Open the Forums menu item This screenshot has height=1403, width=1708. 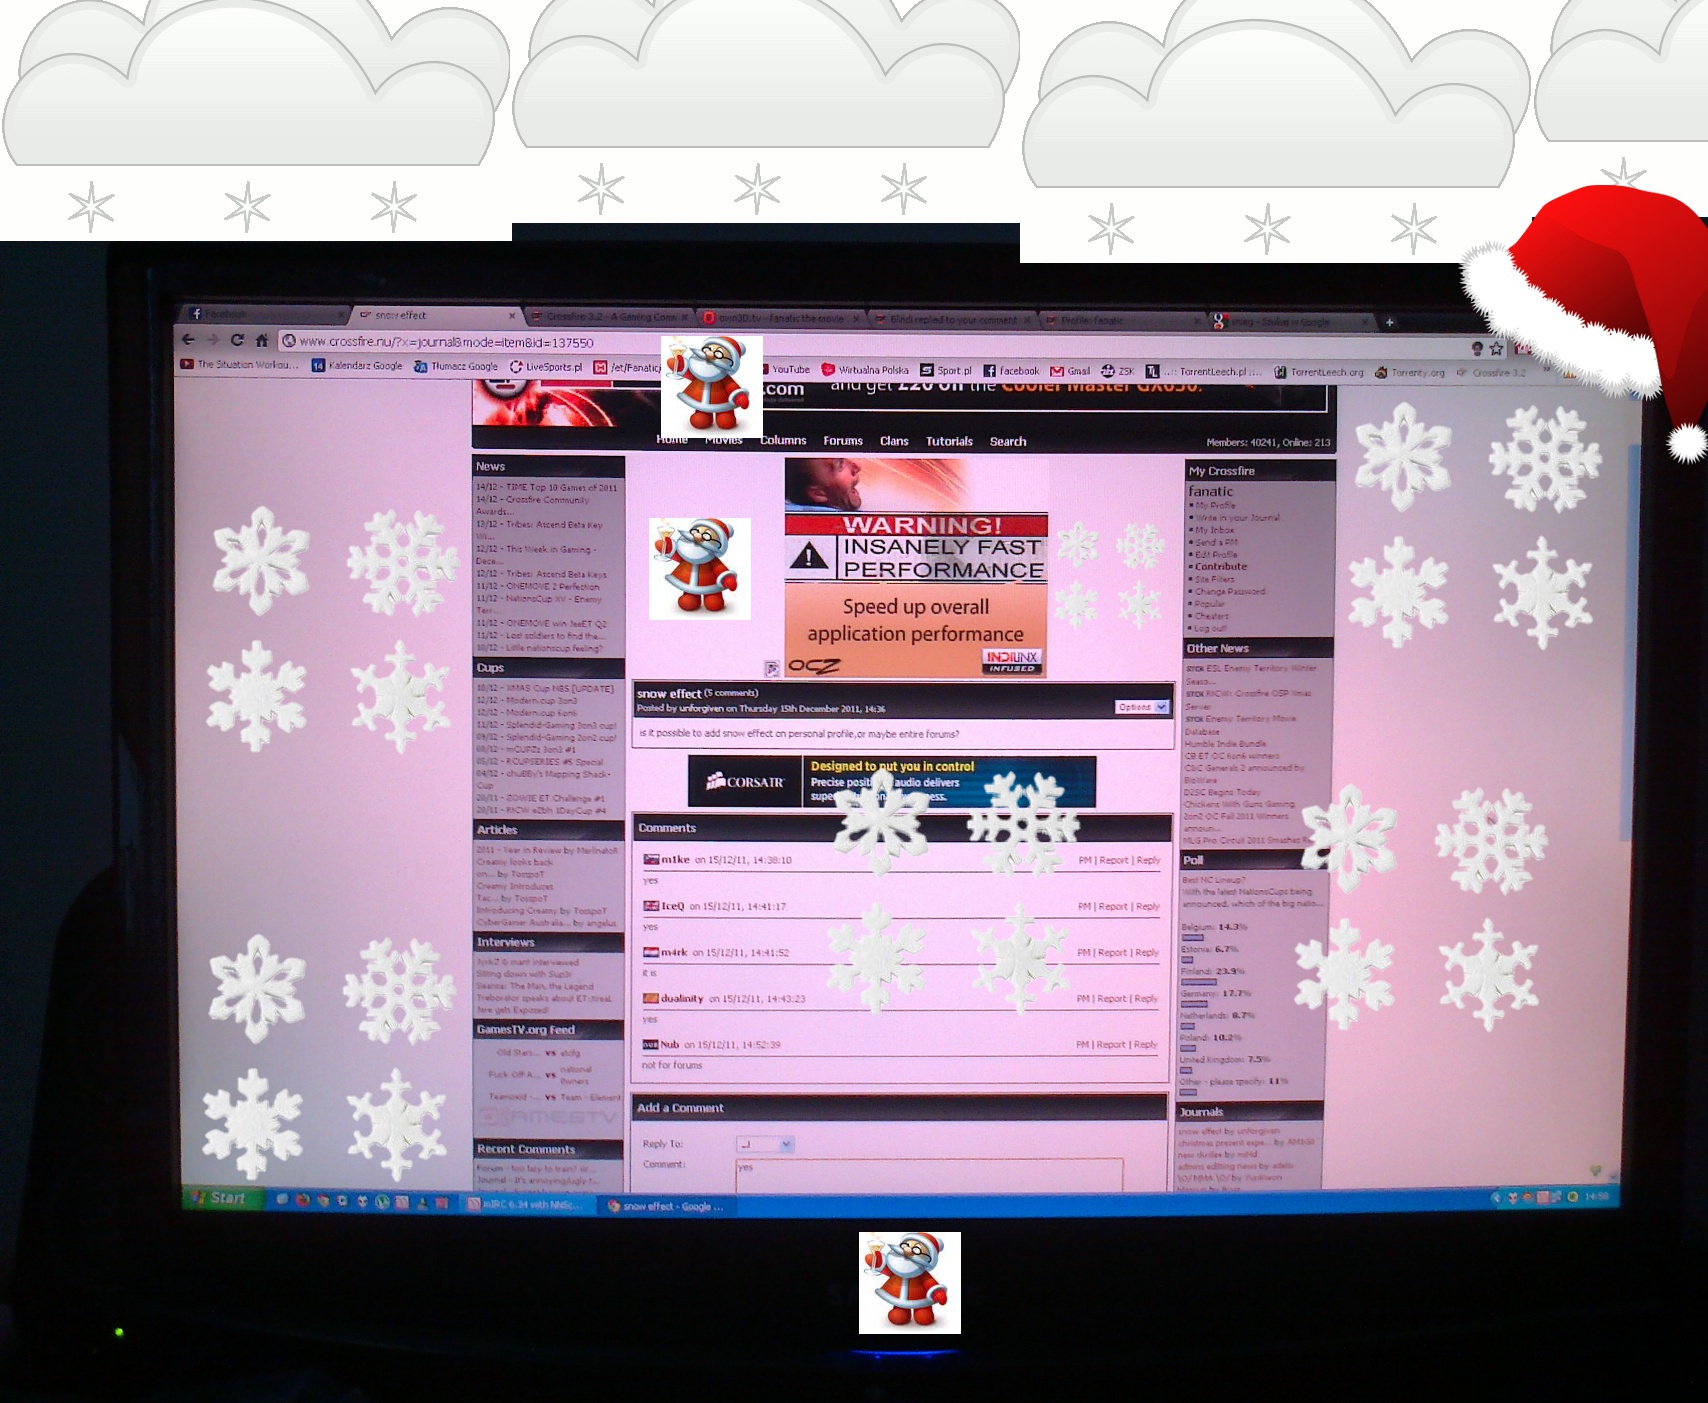pyautogui.click(x=843, y=441)
